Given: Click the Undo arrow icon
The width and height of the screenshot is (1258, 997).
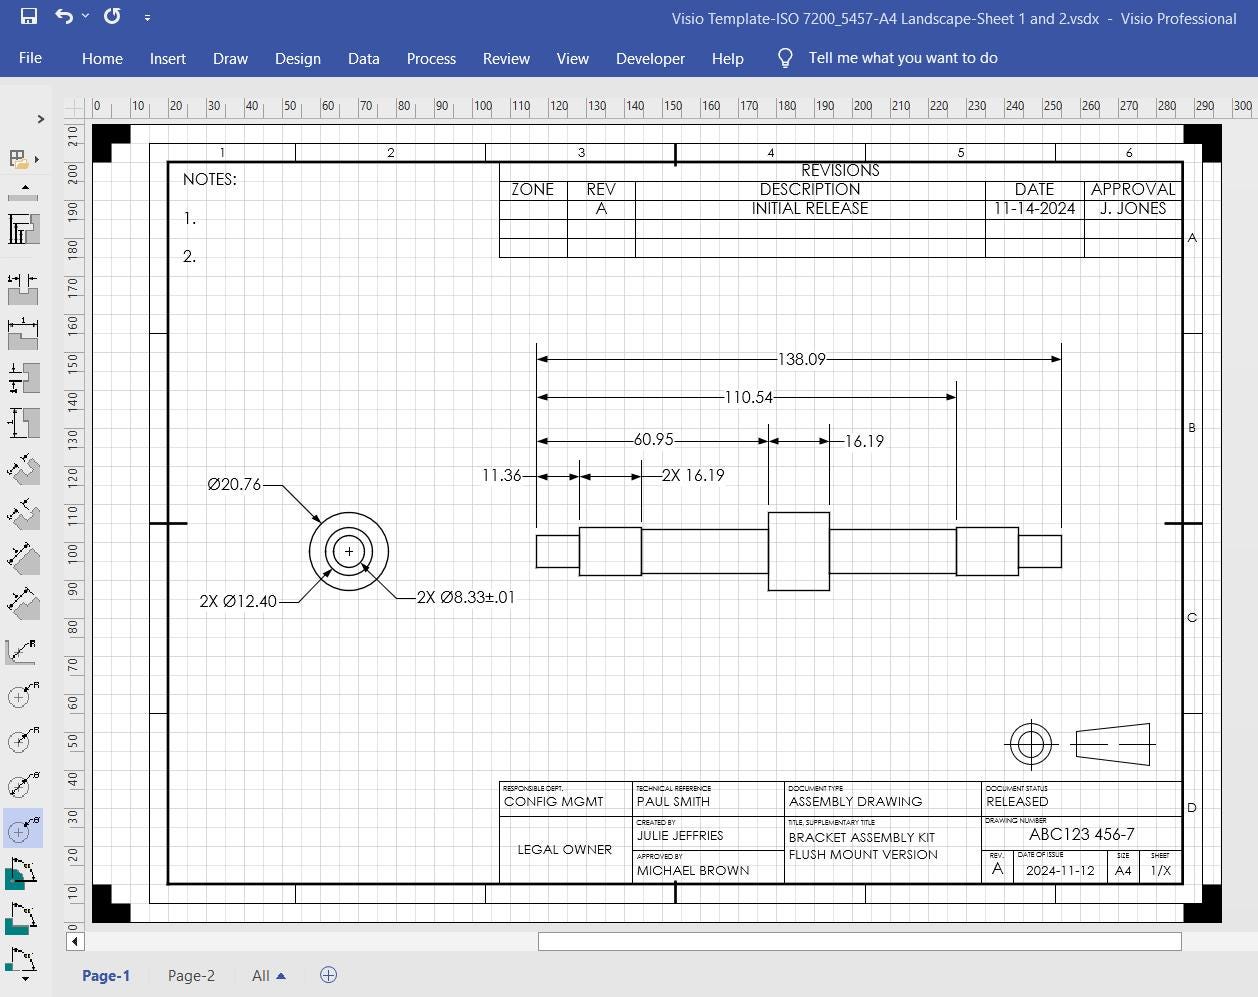Looking at the screenshot, I should pos(64,17).
